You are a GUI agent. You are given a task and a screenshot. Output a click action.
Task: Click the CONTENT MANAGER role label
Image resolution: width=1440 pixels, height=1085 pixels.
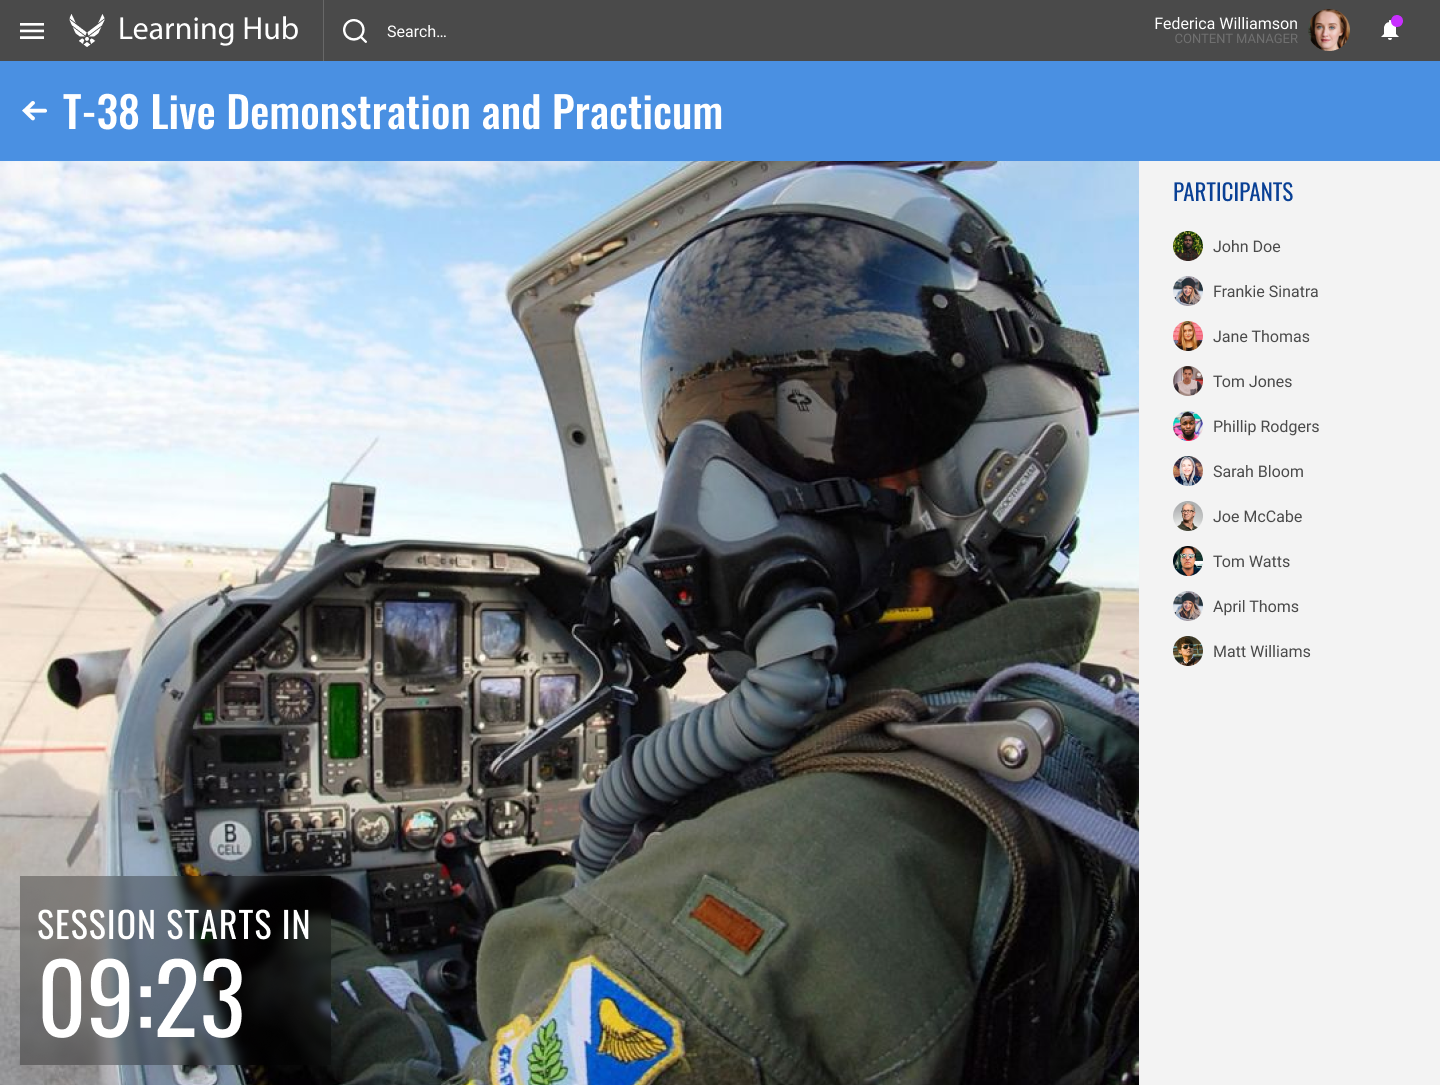point(1236,39)
